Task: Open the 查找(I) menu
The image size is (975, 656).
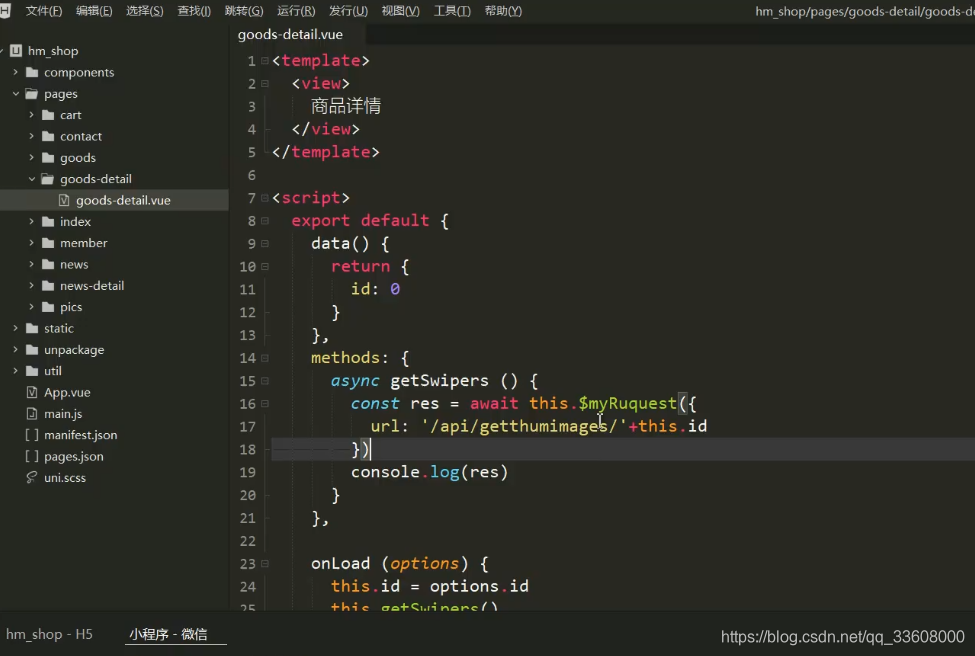Action: 194,11
